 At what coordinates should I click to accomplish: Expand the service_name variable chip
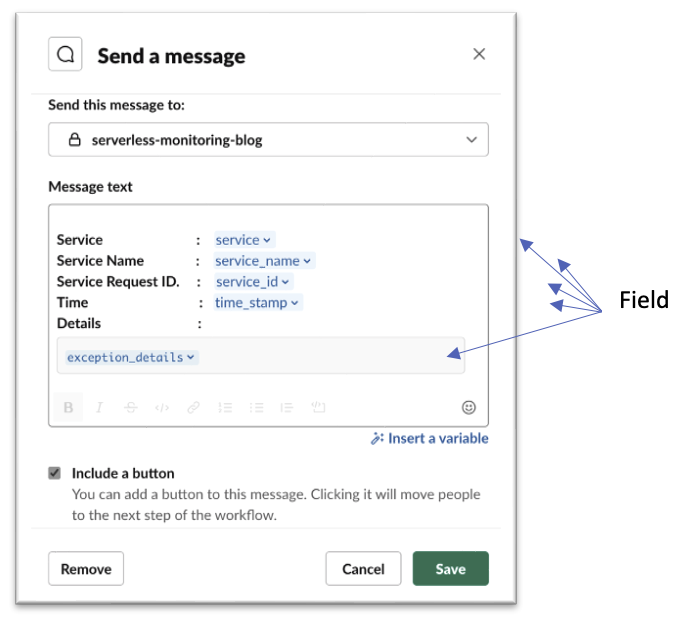[x=264, y=261]
